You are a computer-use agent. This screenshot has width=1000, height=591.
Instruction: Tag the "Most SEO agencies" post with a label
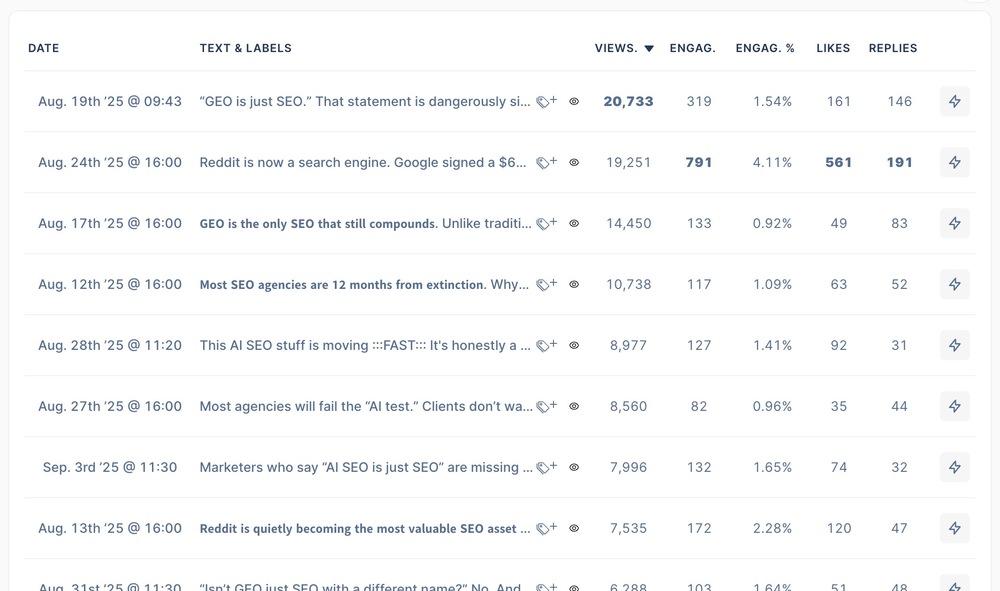(546, 285)
